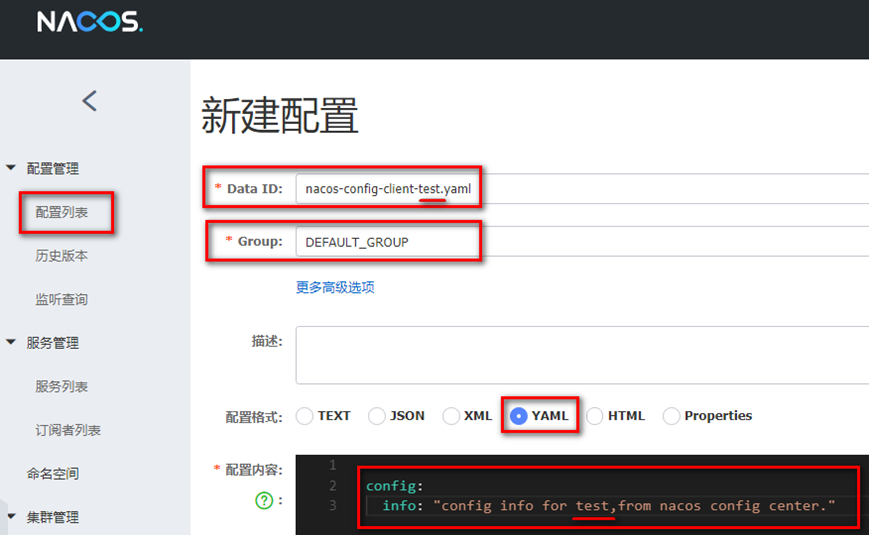
Task: Click the 更多高级选项 link
Action: [335, 287]
